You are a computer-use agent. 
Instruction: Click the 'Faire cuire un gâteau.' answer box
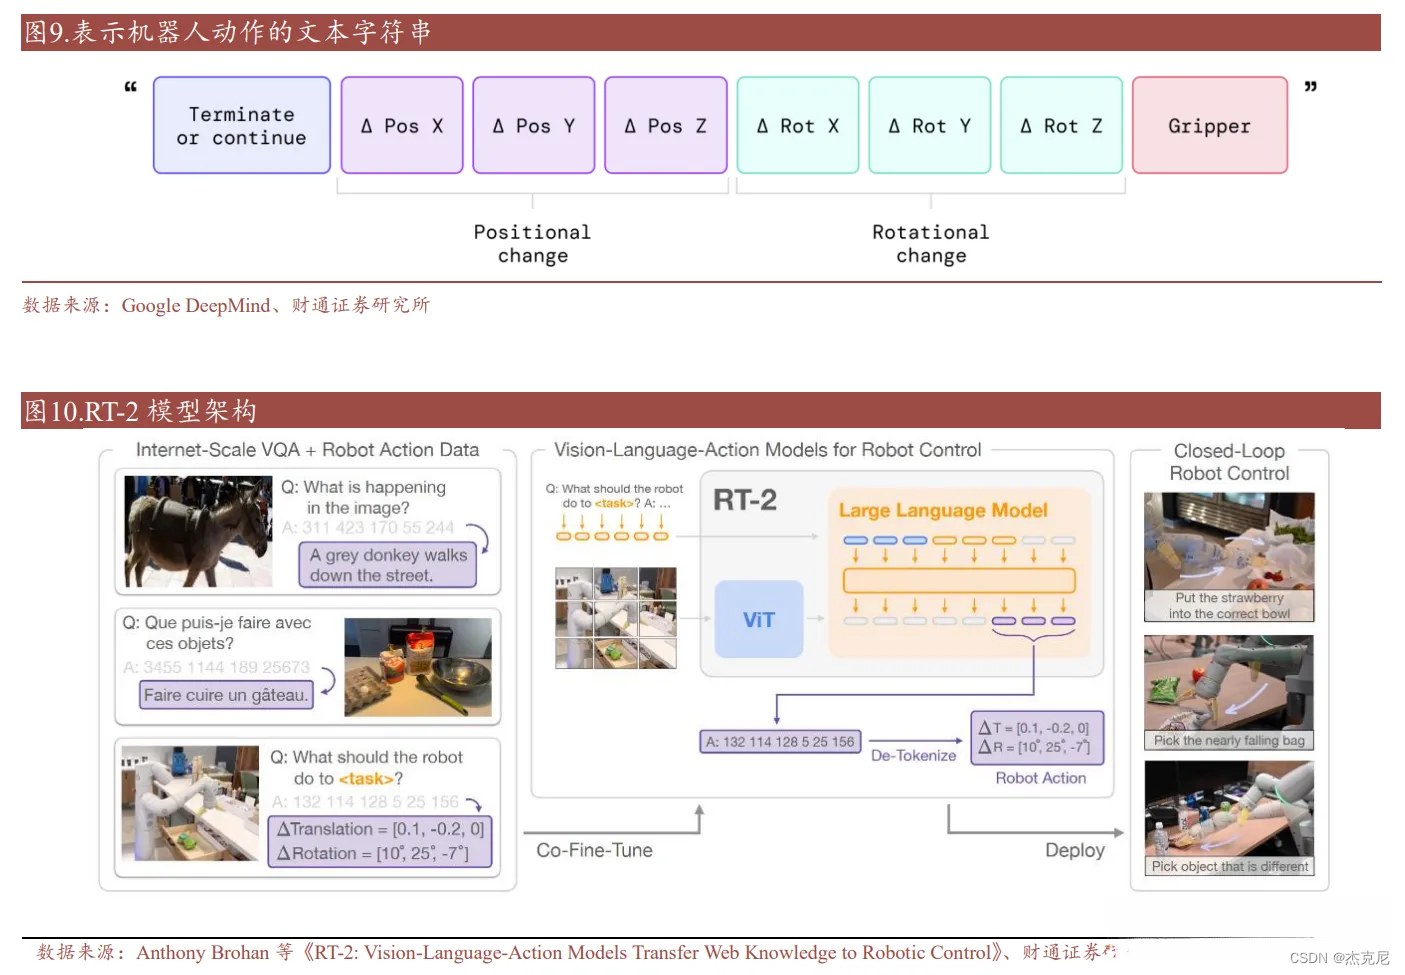pyautogui.click(x=226, y=695)
